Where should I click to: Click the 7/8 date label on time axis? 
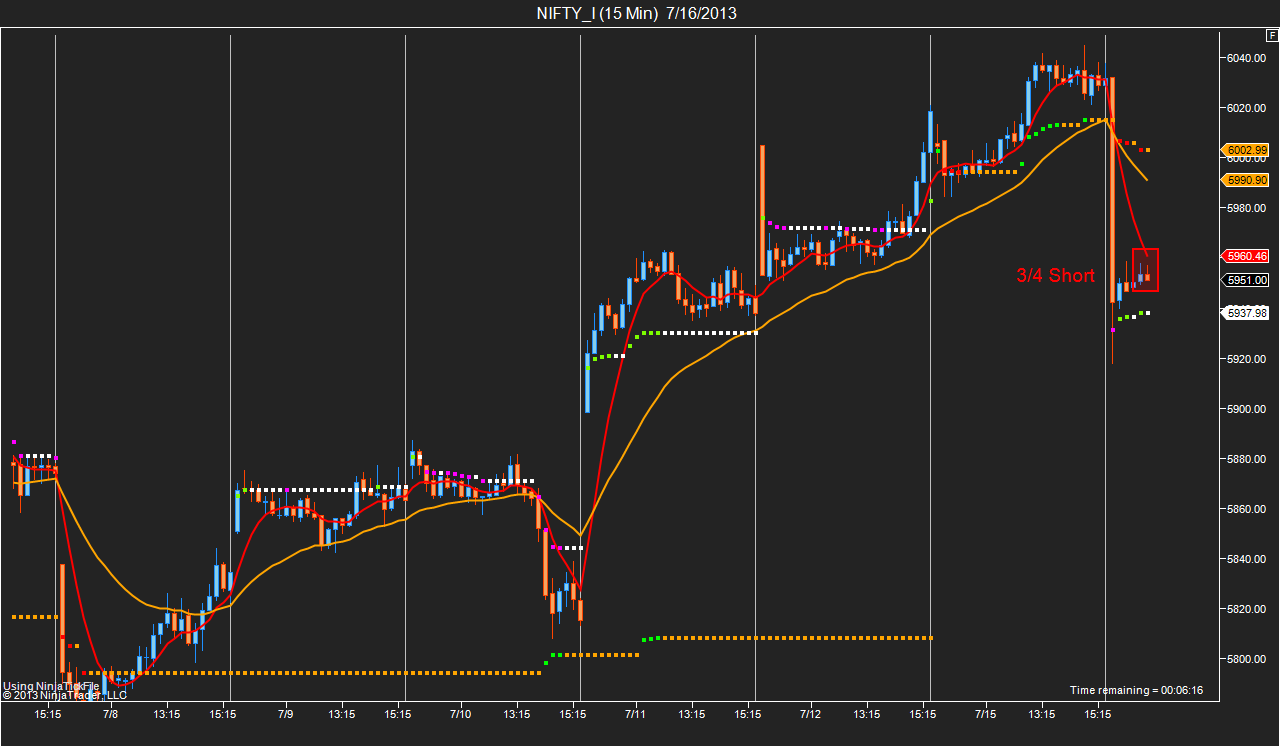click(x=110, y=715)
